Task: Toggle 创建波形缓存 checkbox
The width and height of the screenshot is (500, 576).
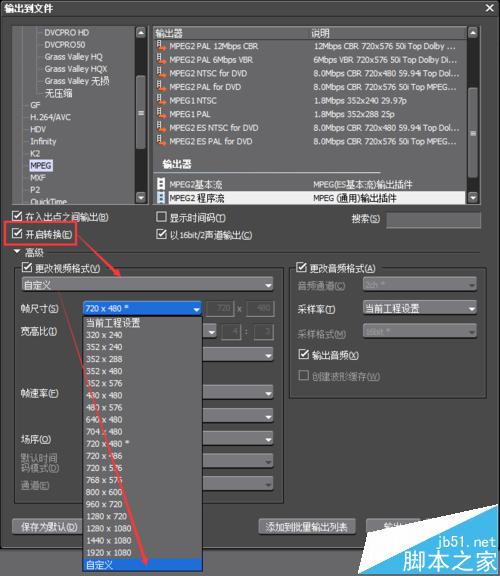Action: point(303,375)
